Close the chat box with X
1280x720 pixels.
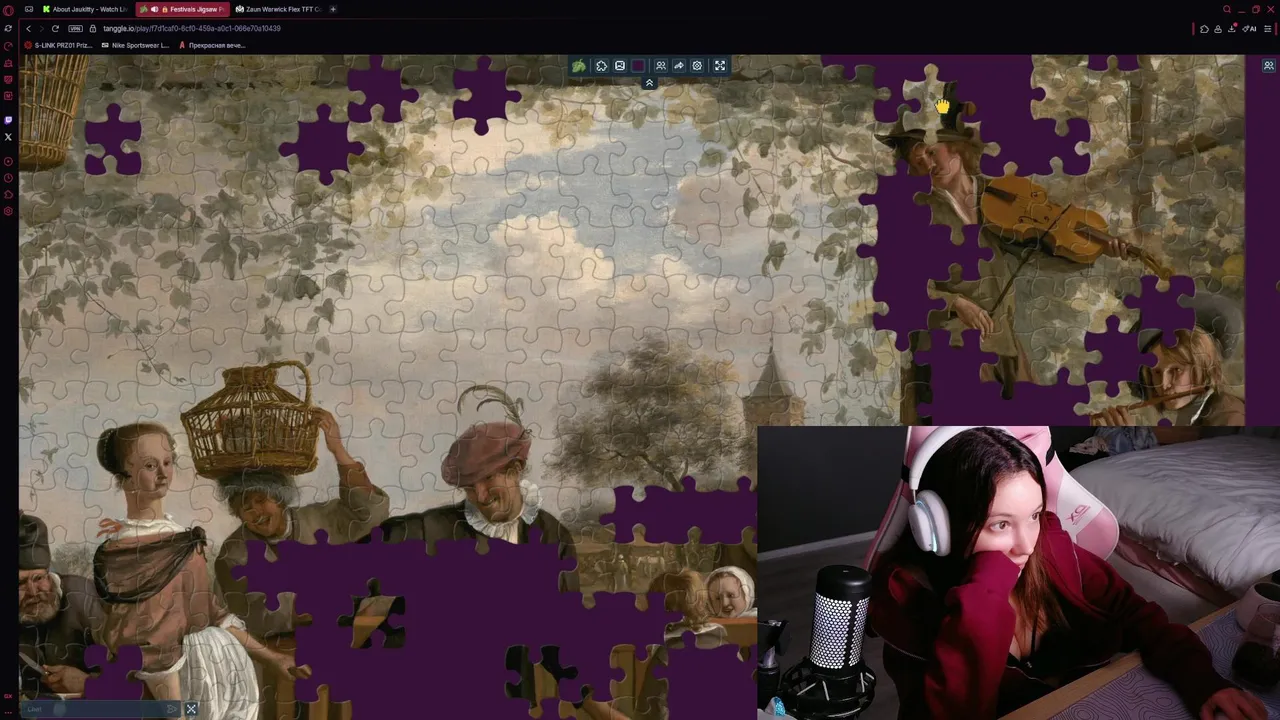[191, 709]
